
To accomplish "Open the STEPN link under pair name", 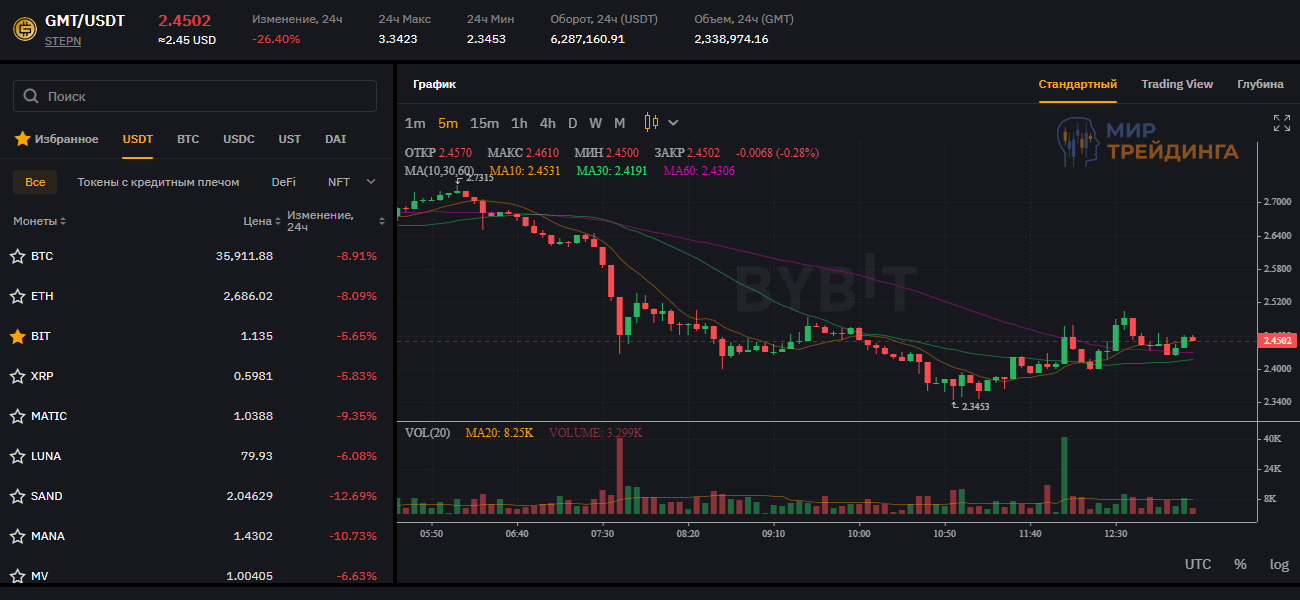I will click(63, 42).
